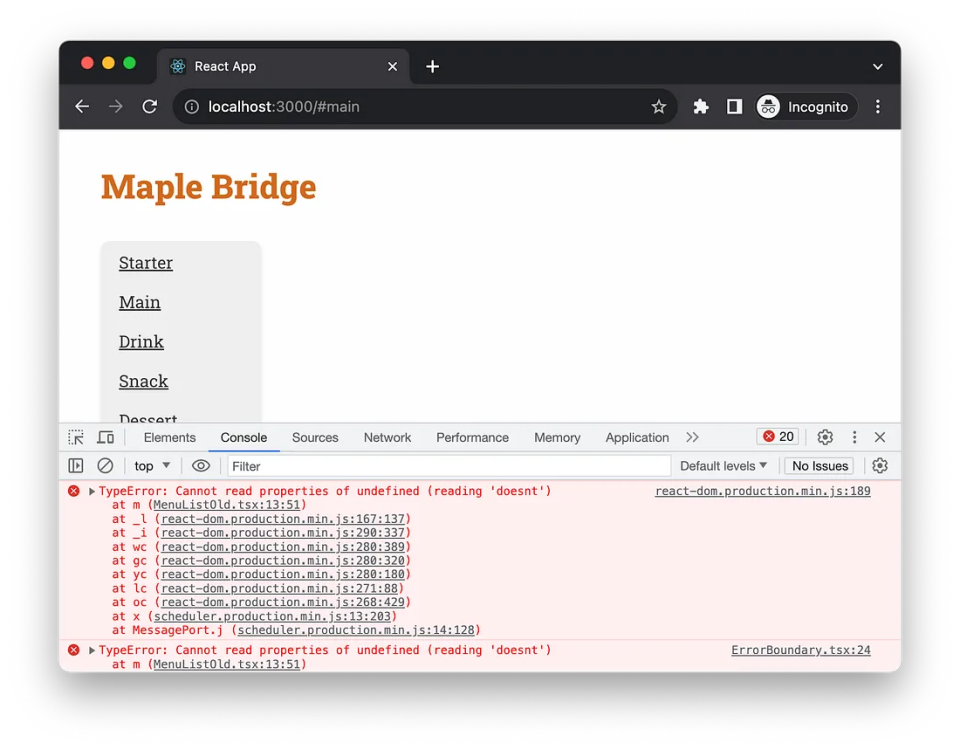Go back using the browser back arrow
This screenshot has height=750, width=960.
pos(82,107)
